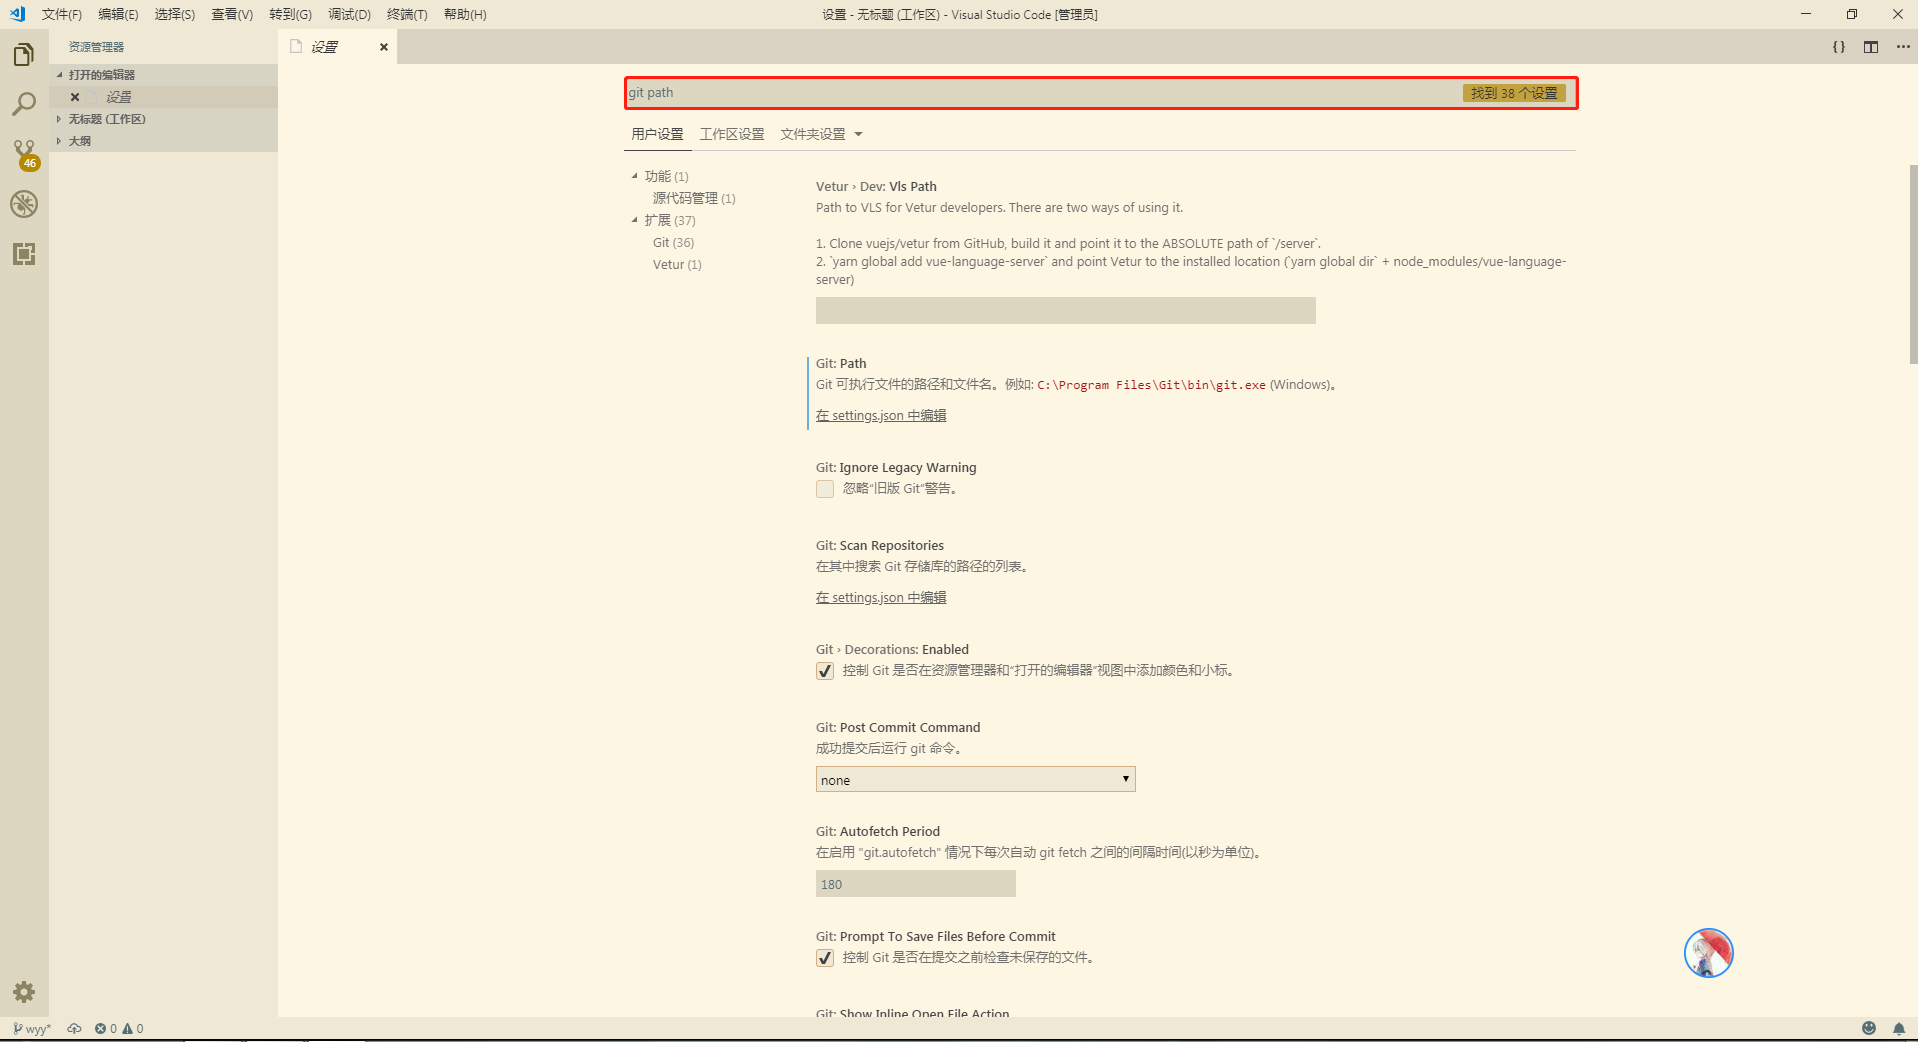Screen dimensions: 1918x1042
Task: Open settings JSON with the braces icon
Action: tap(1838, 47)
